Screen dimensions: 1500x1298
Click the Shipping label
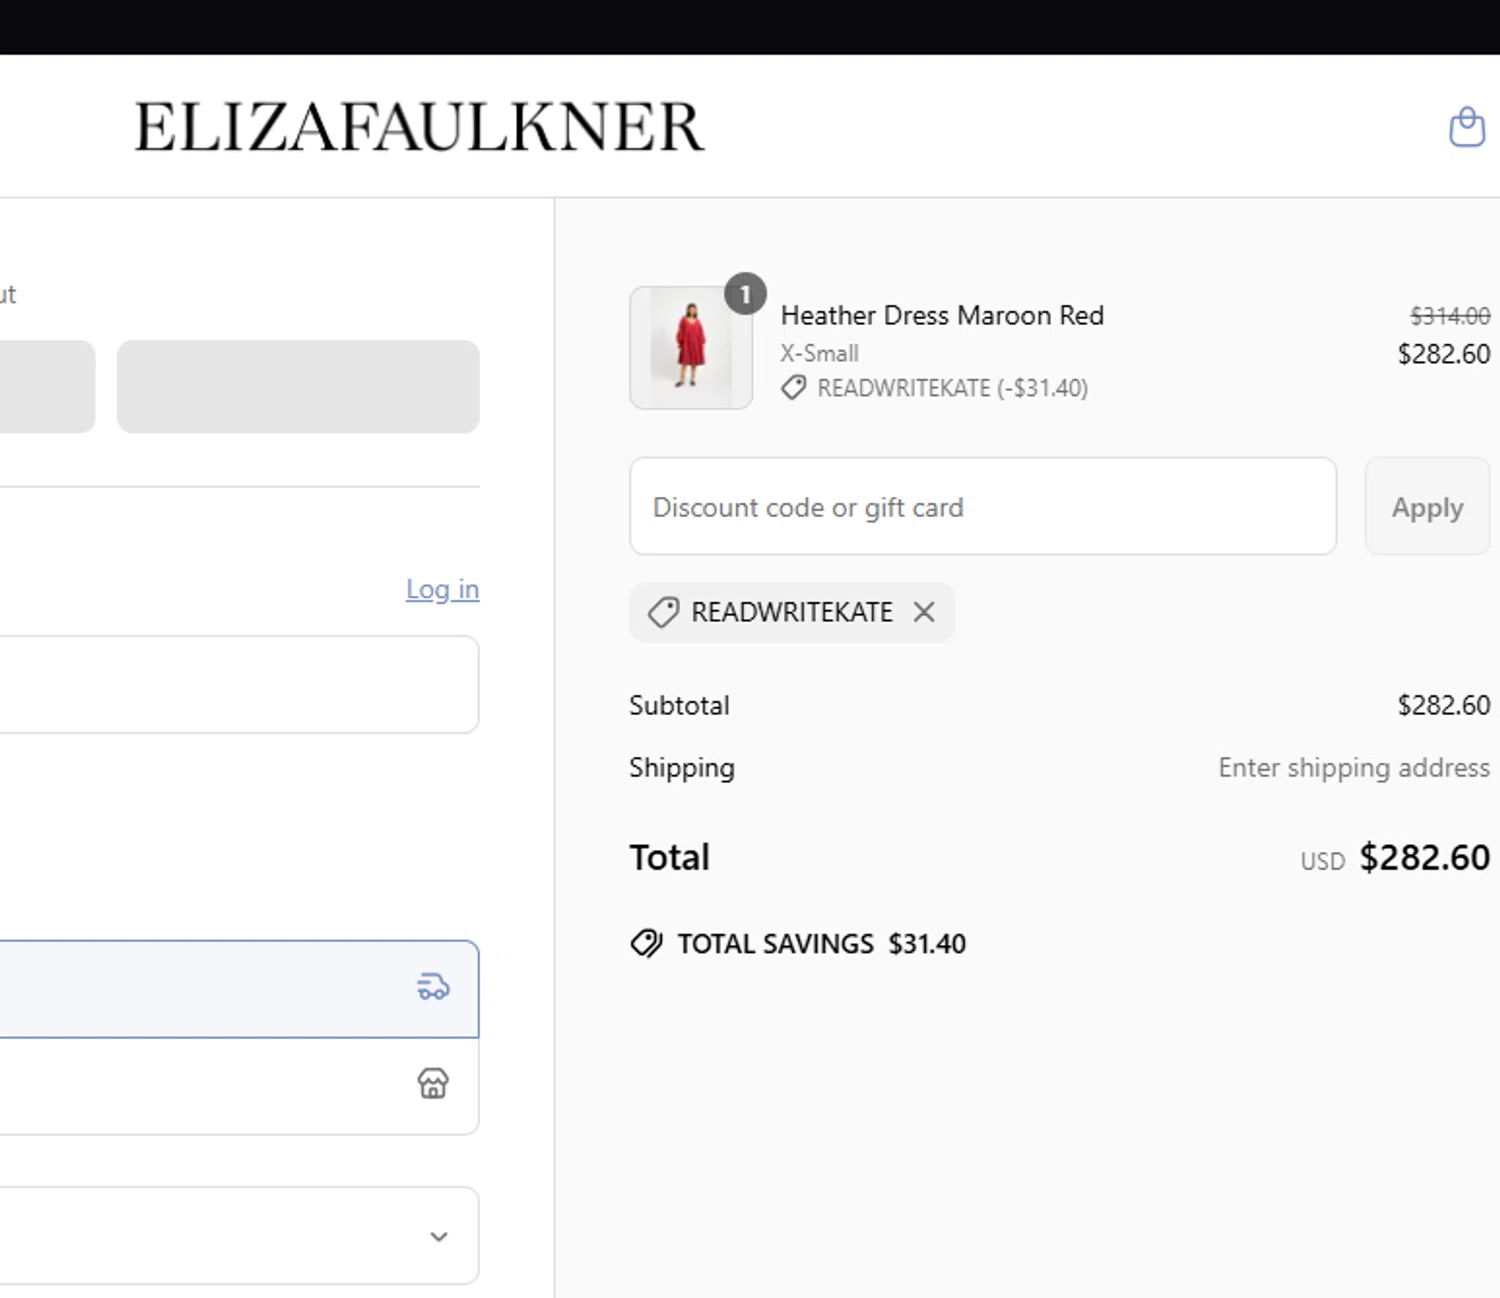pos(682,767)
